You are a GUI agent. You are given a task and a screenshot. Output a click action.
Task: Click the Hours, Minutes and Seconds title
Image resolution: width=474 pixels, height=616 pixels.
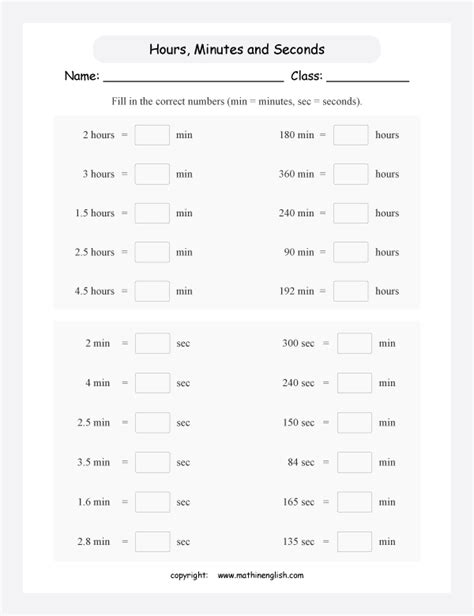(x=237, y=50)
